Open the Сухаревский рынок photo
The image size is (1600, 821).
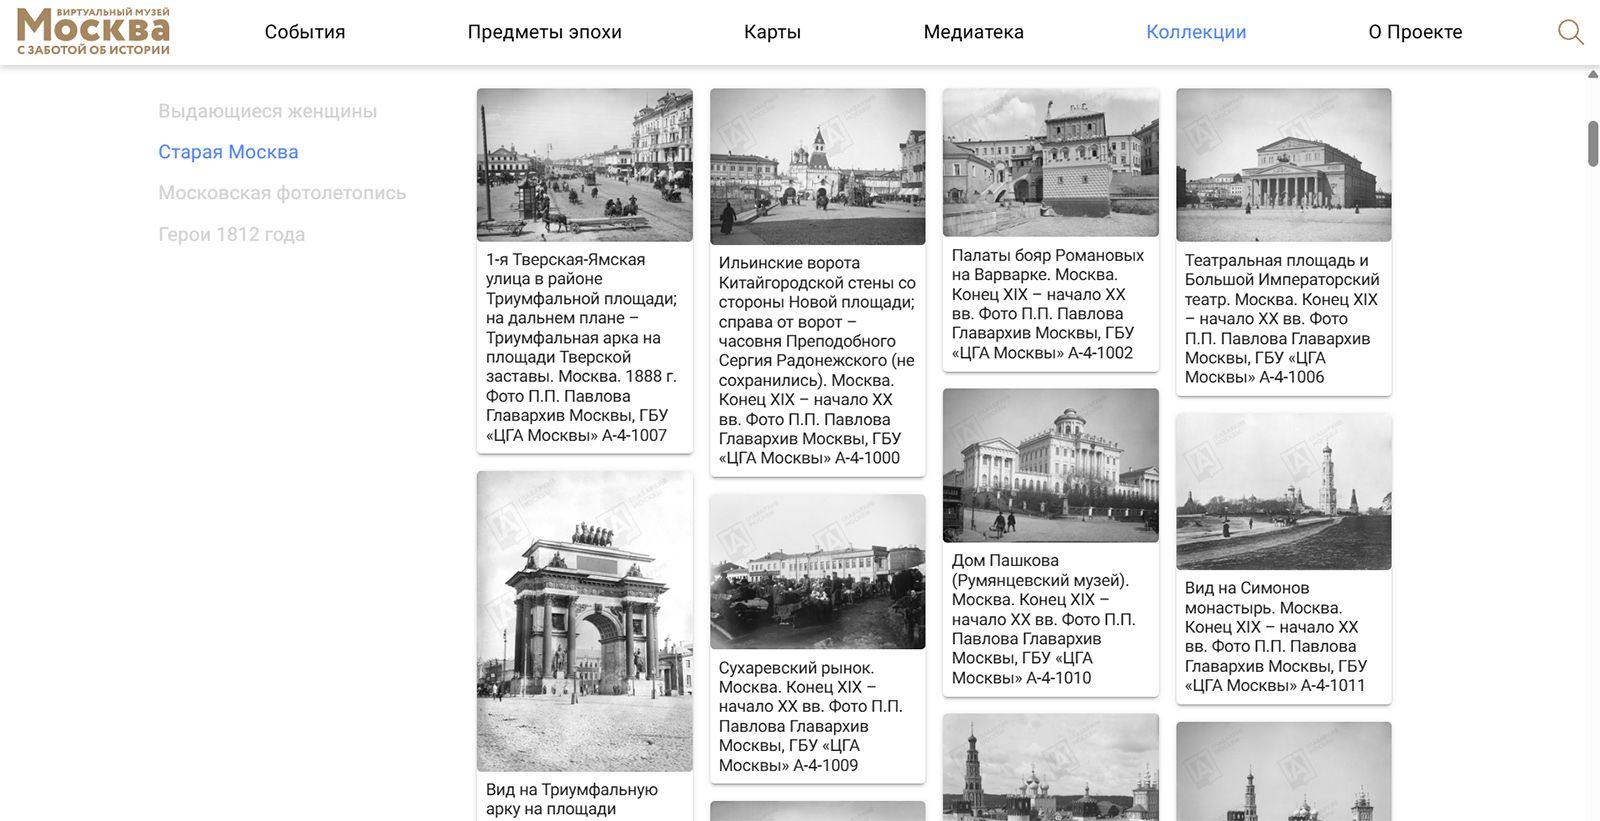pyautogui.click(x=817, y=572)
